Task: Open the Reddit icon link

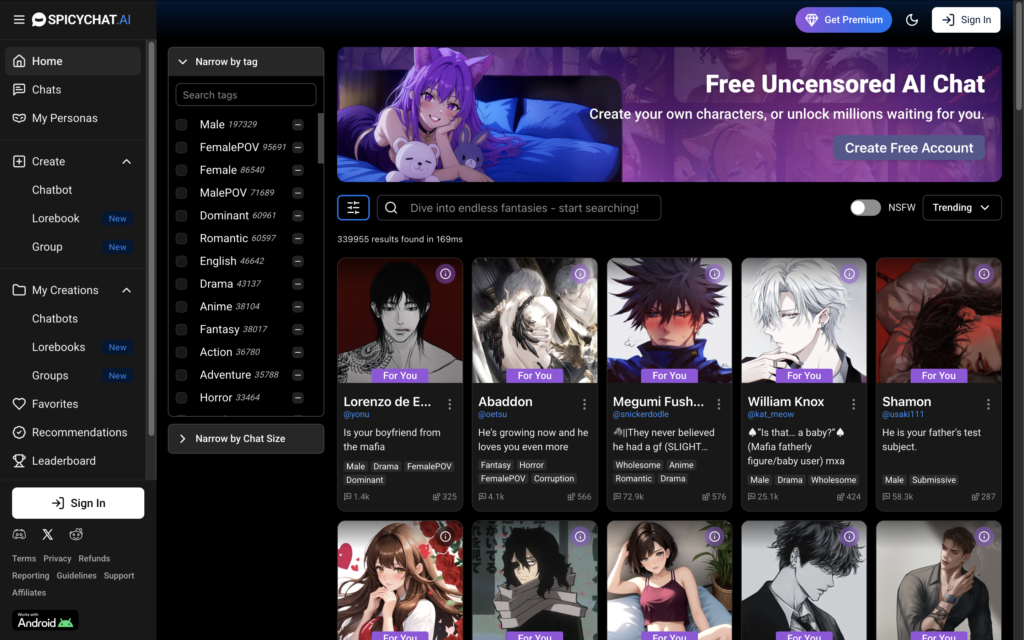Action: click(76, 534)
